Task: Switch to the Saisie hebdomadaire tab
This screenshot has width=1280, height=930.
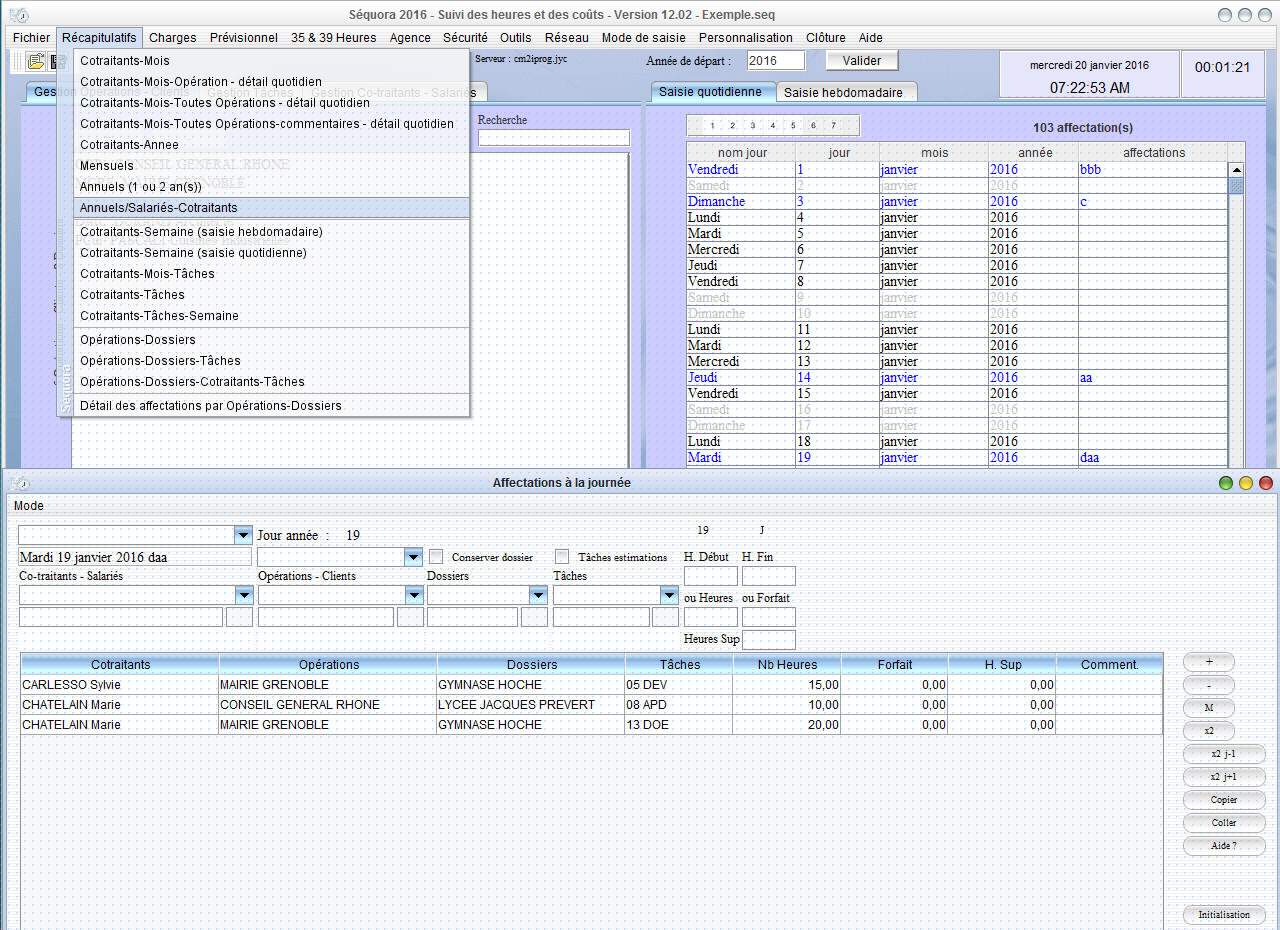Action: [845, 90]
